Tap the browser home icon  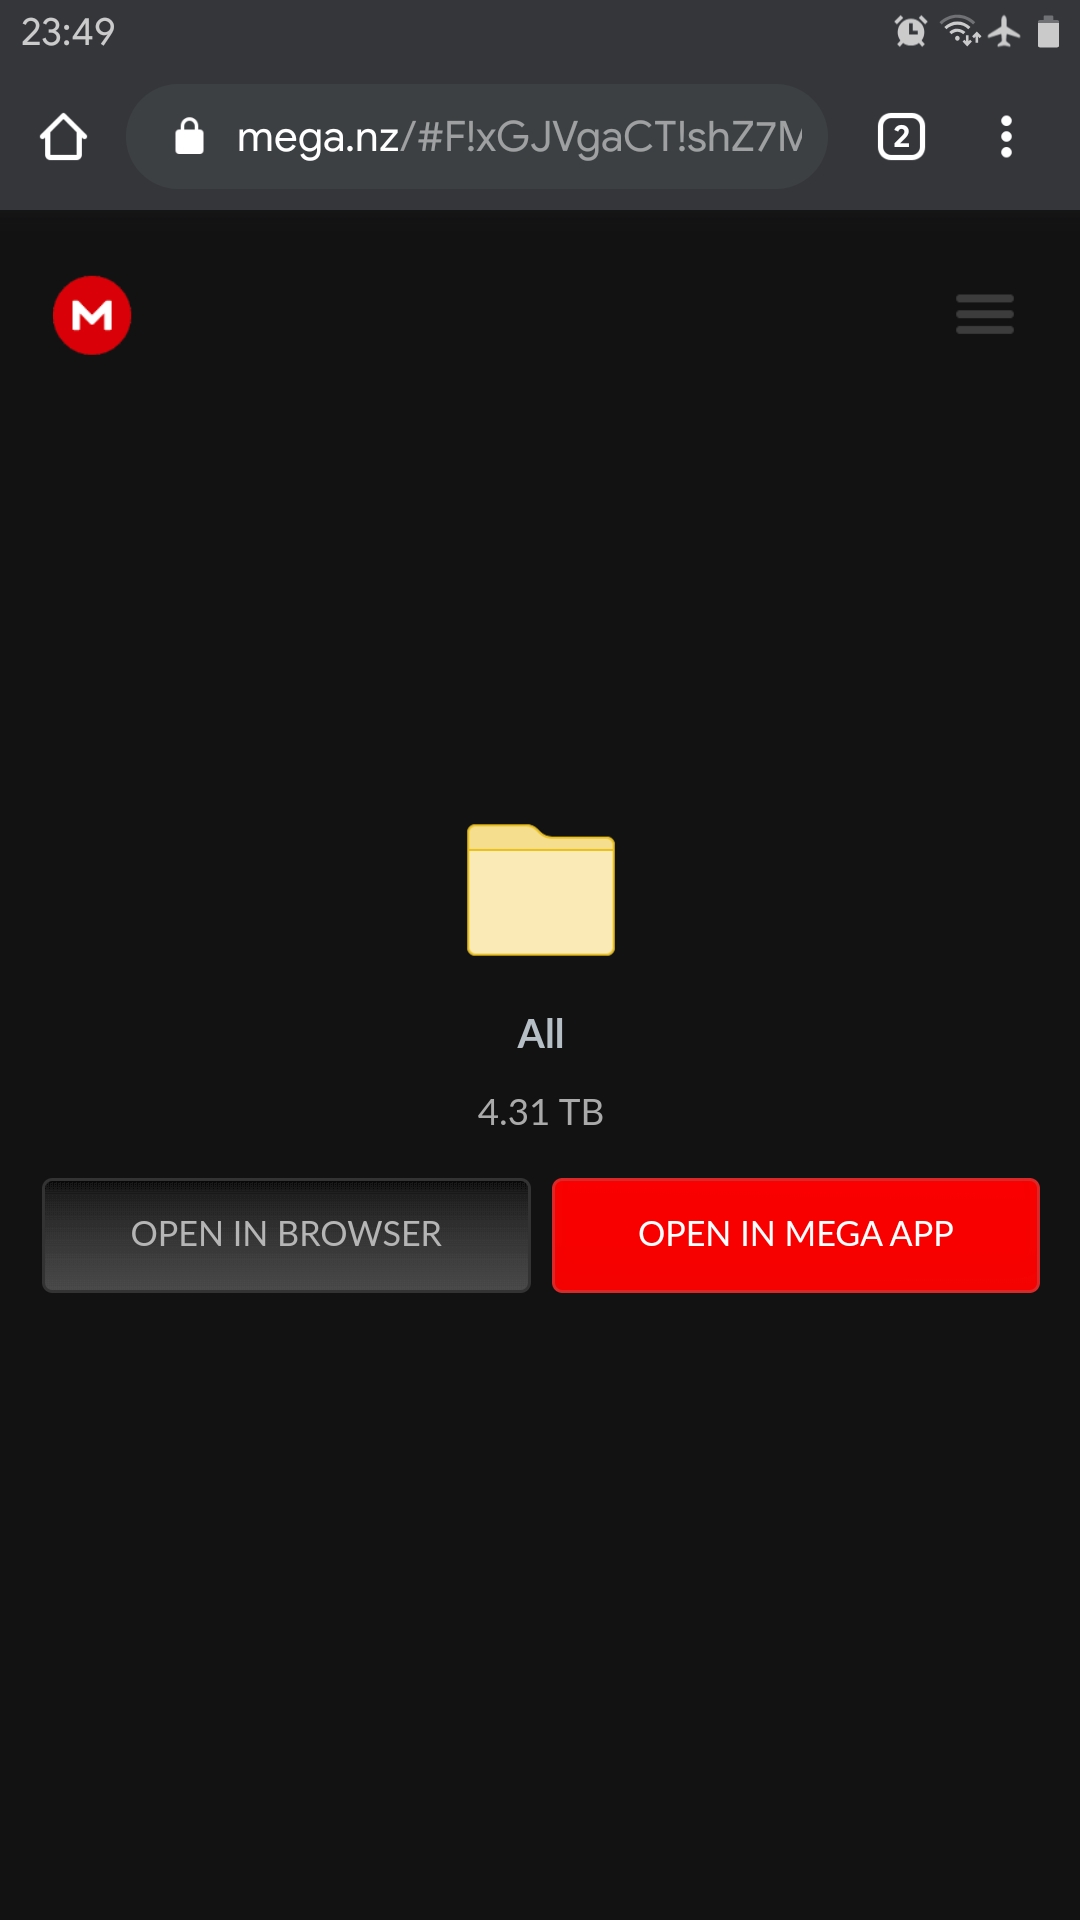click(63, 137)
